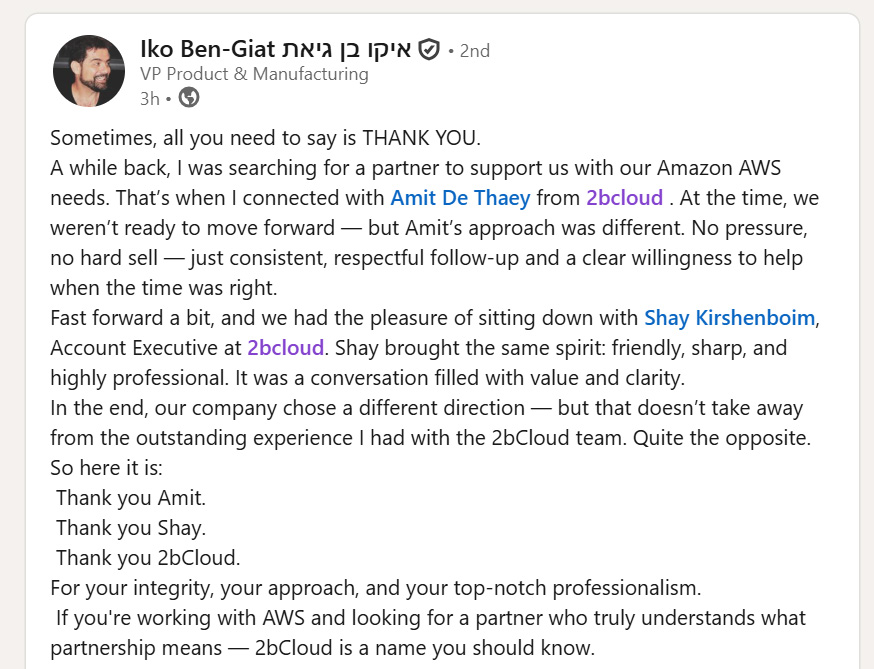
Task: Click the opening 'THANK YOU' sentence
Action: (265, 138)
